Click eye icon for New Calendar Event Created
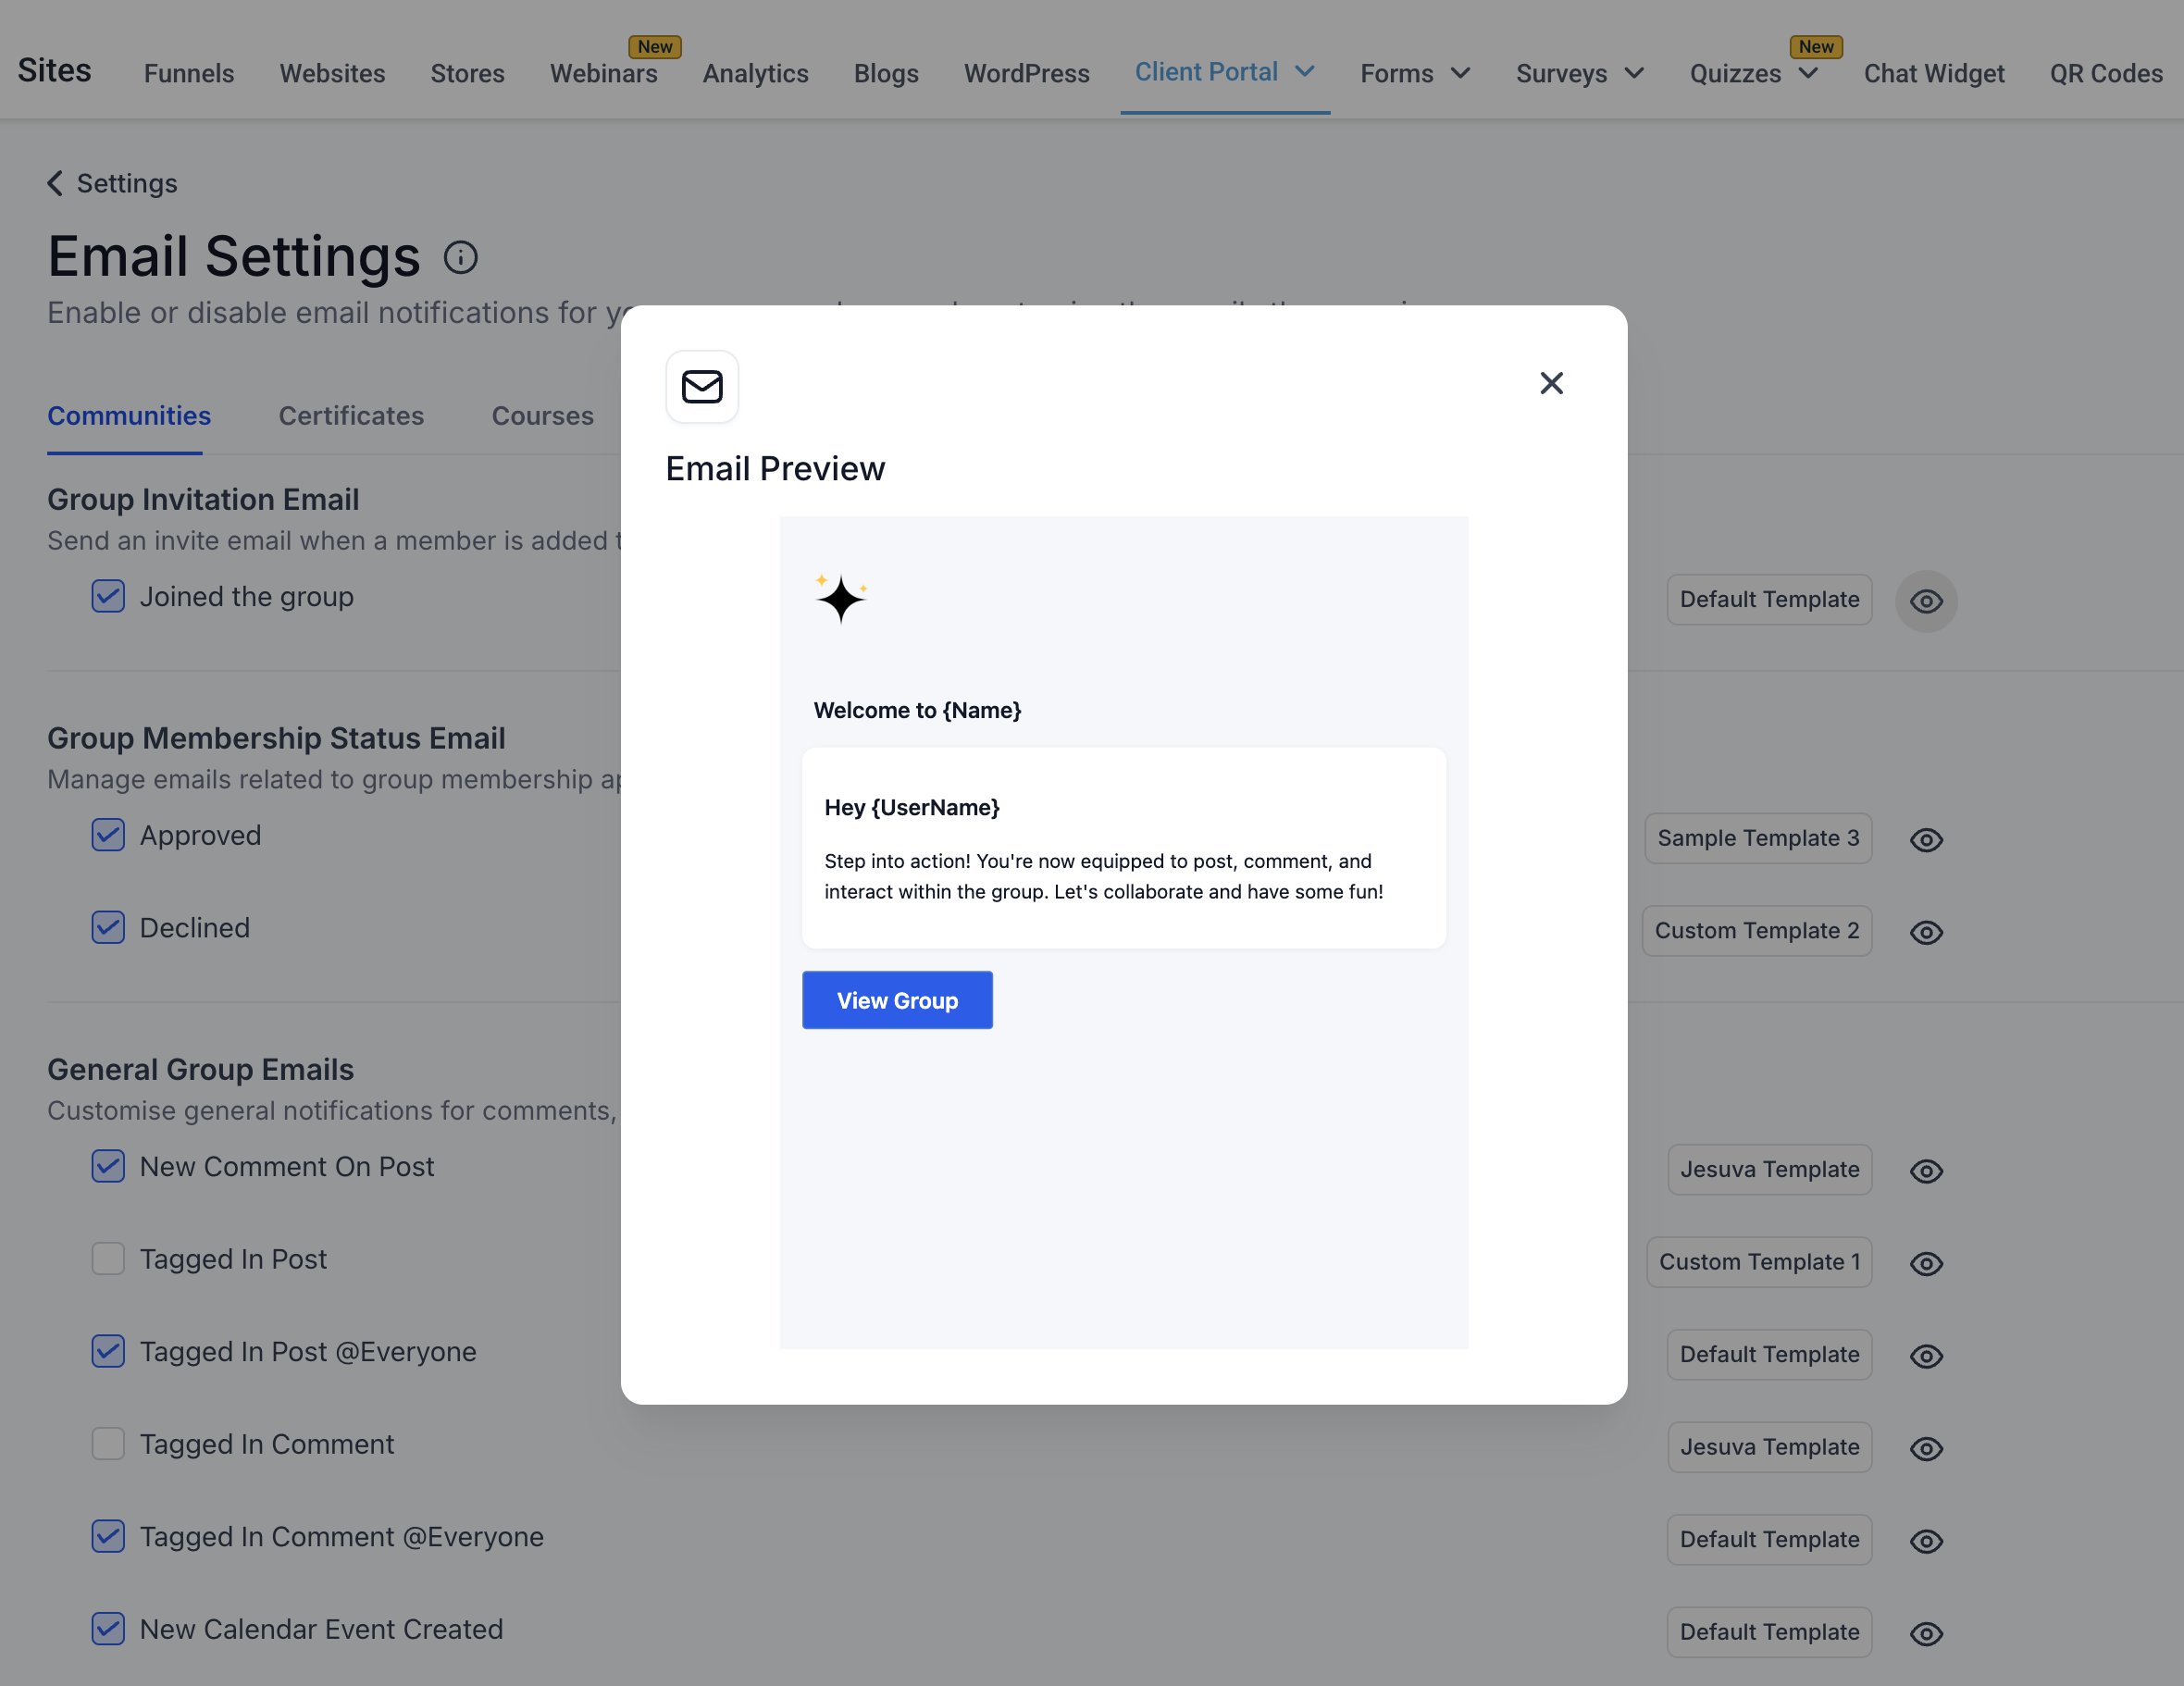The height and width of the screenshot is (1686, 2184). (x=1926, y=1633)
